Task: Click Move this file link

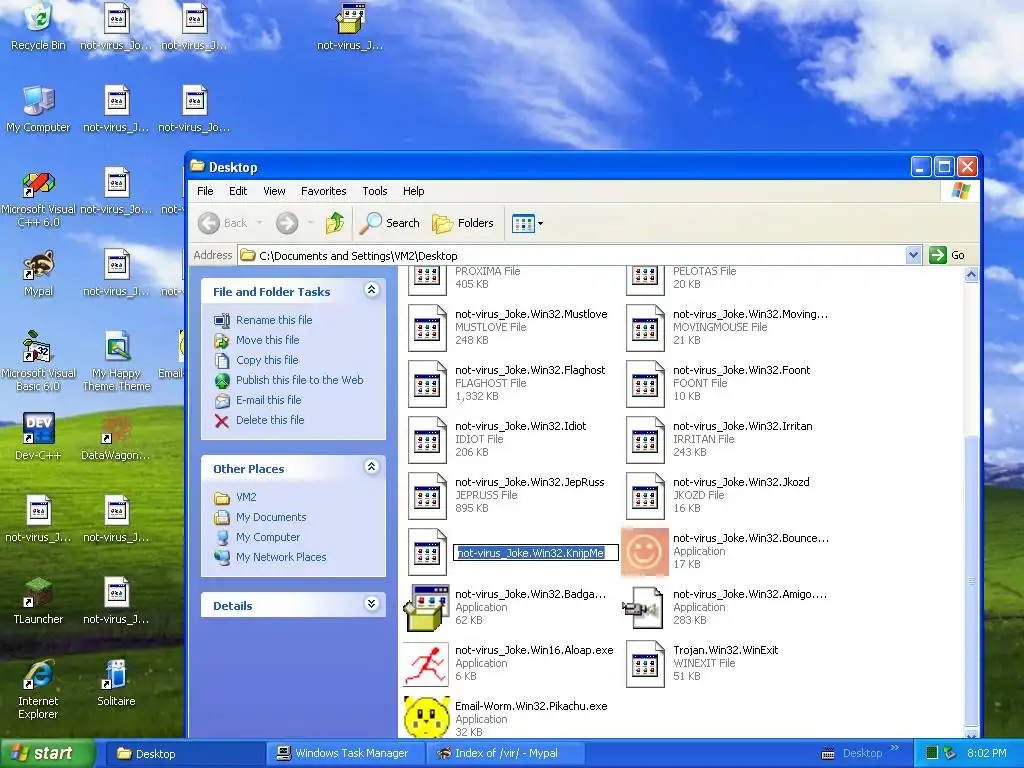Action: [x=267, y=340]
